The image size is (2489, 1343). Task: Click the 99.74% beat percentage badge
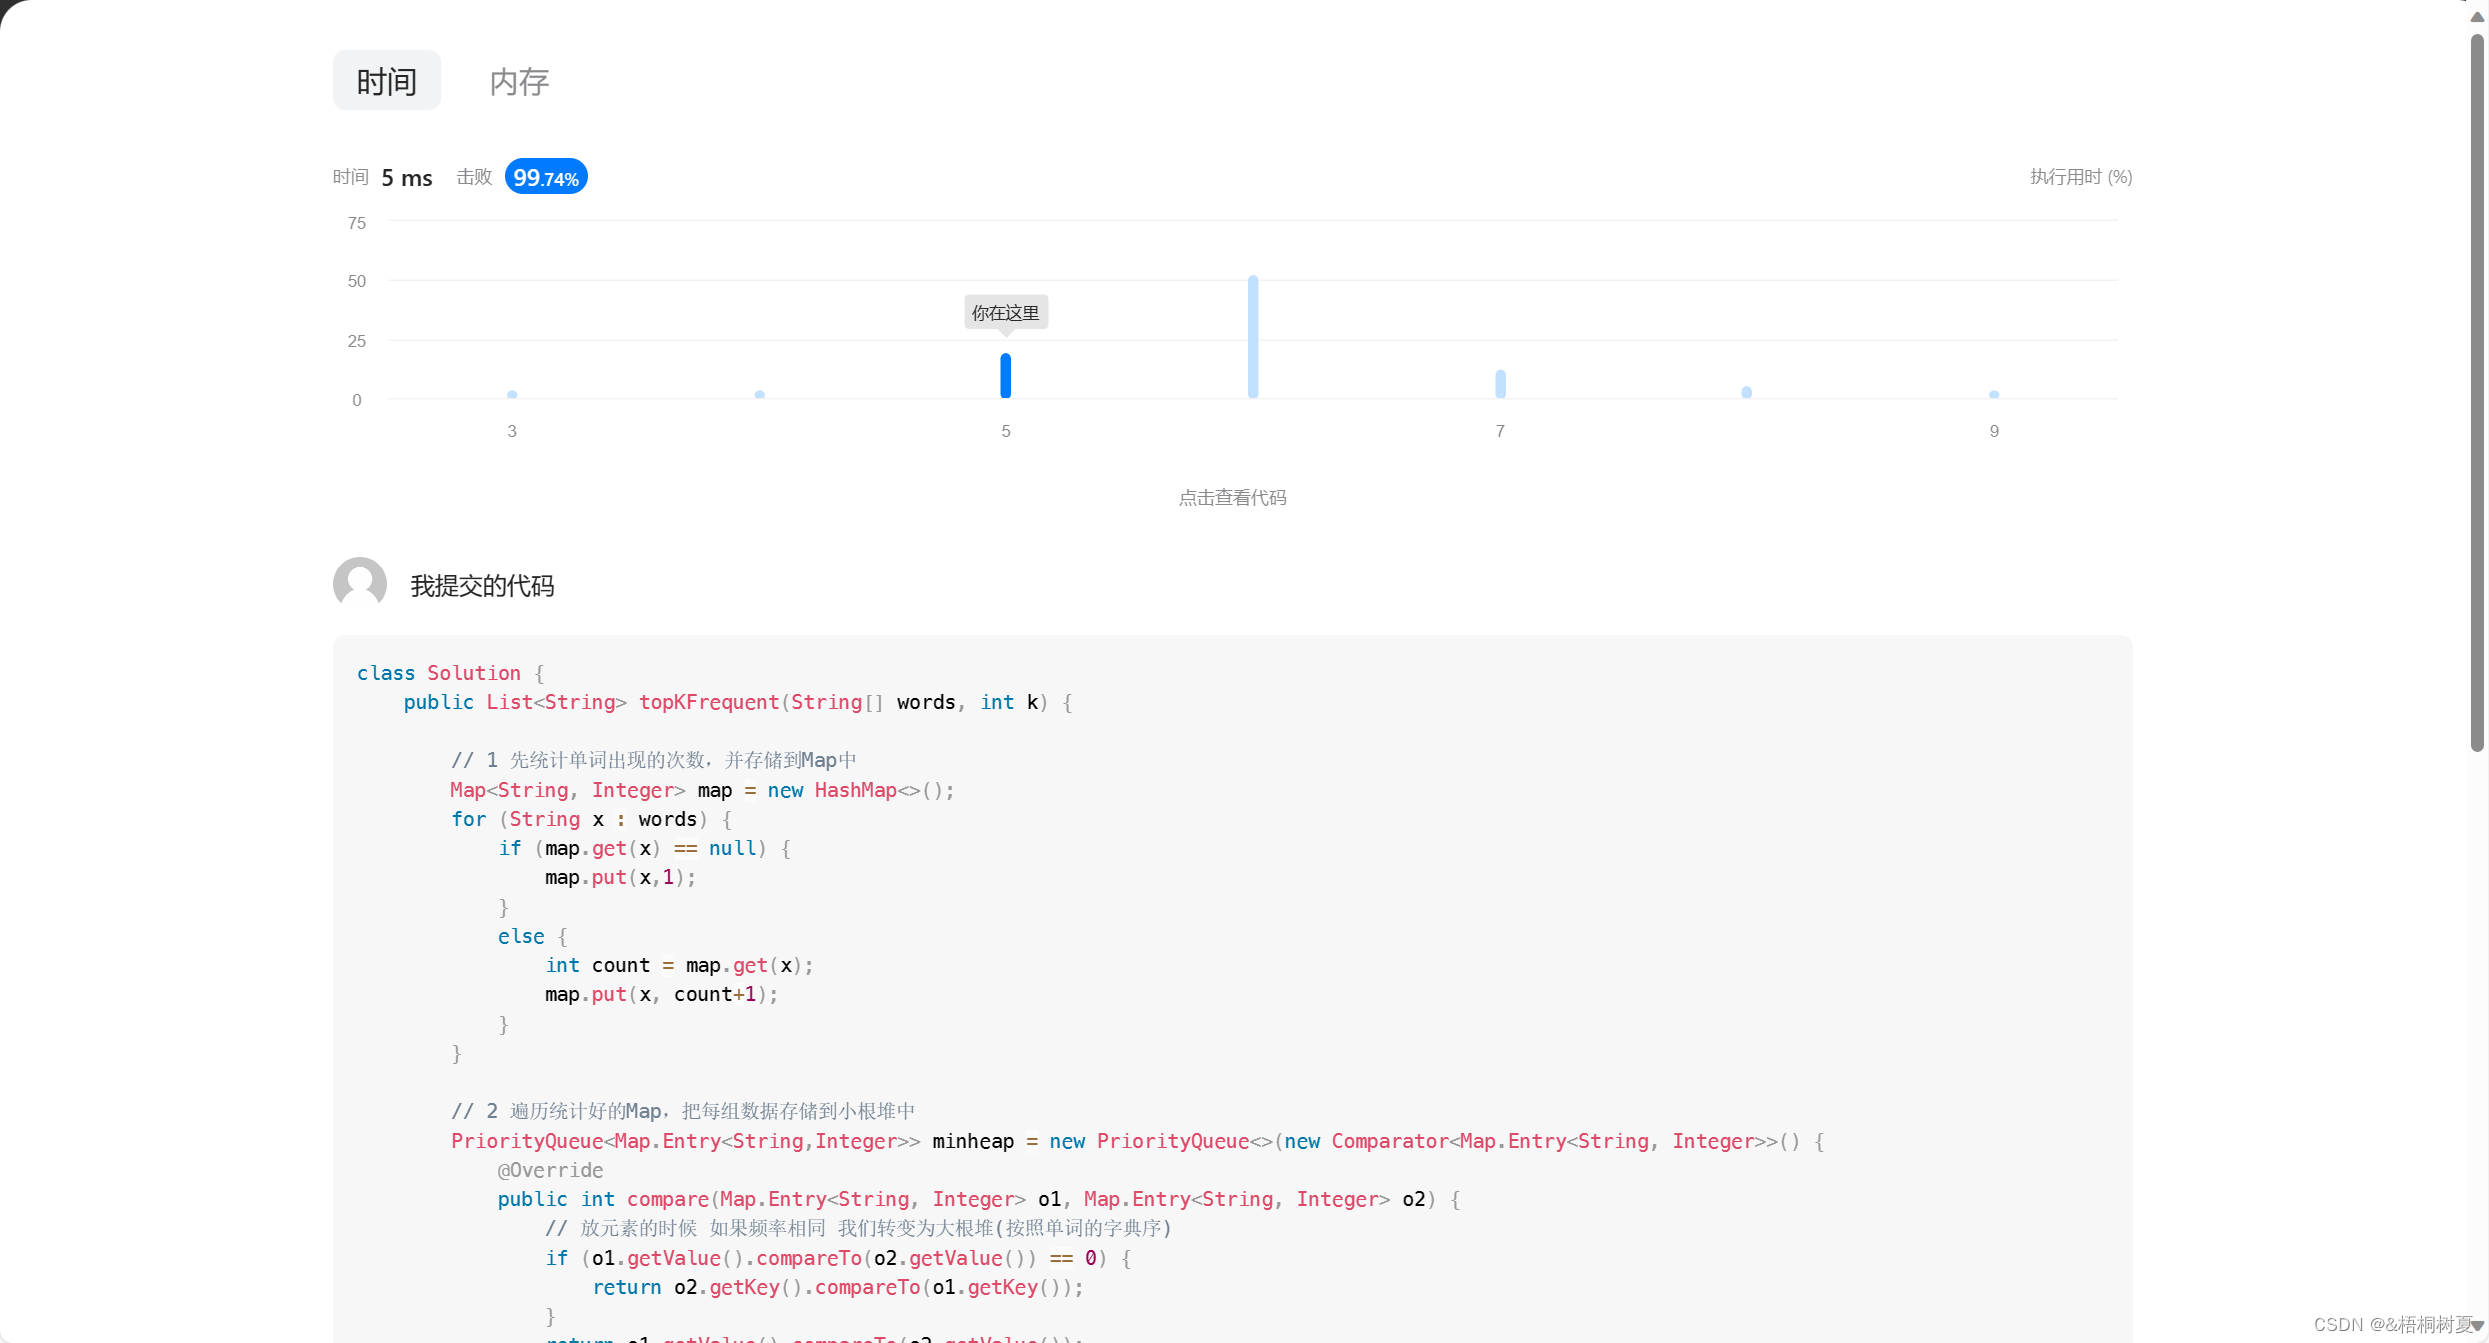click(546, 177)
